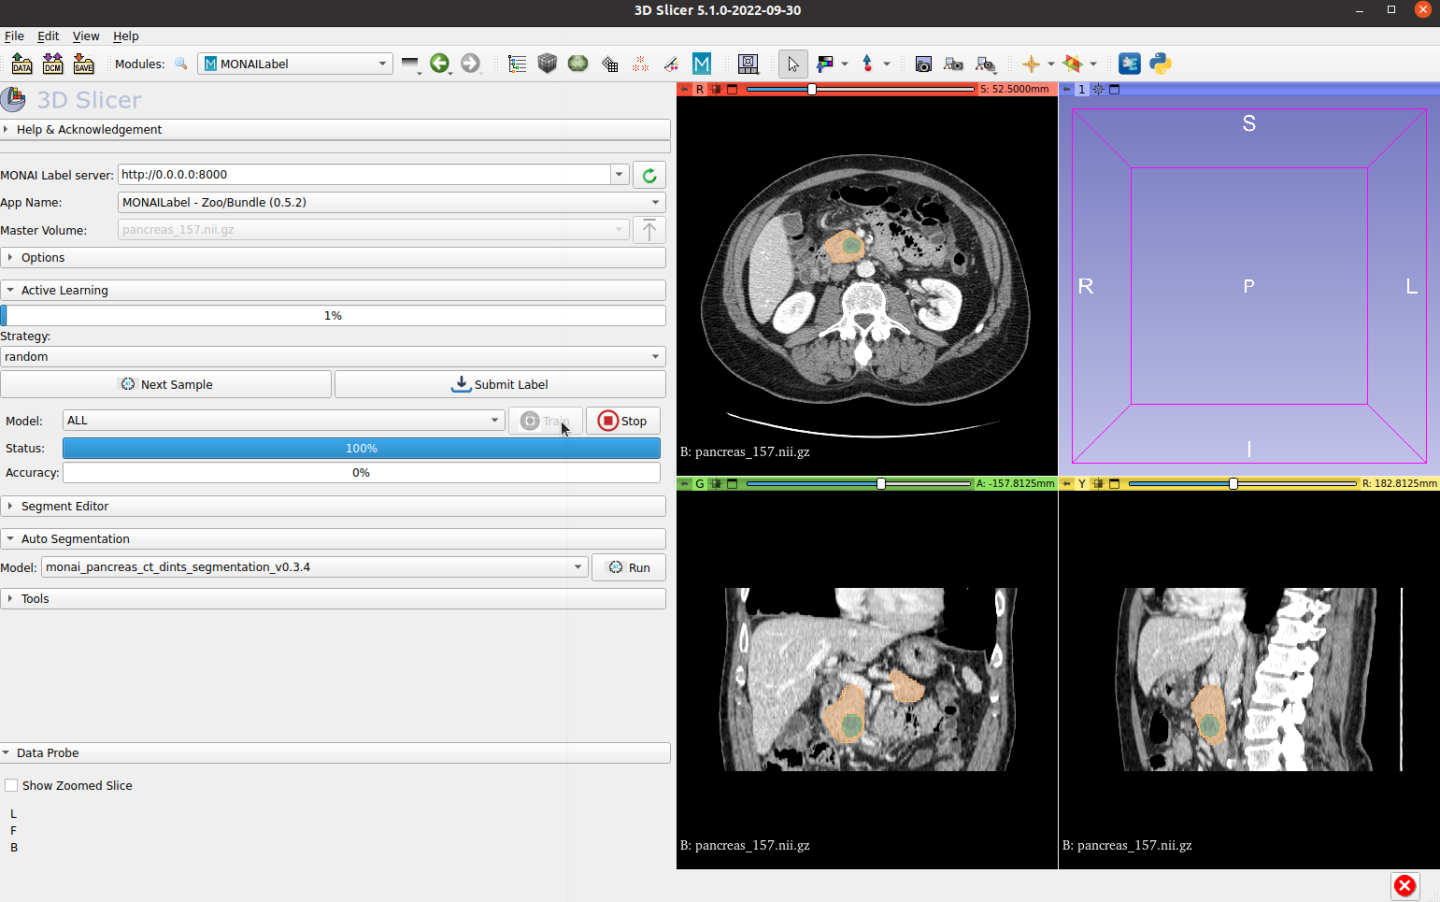This screenshot has height=902, width=1440.
Task: Click the MONAI Label module icon
Action: tap(702, 64)
